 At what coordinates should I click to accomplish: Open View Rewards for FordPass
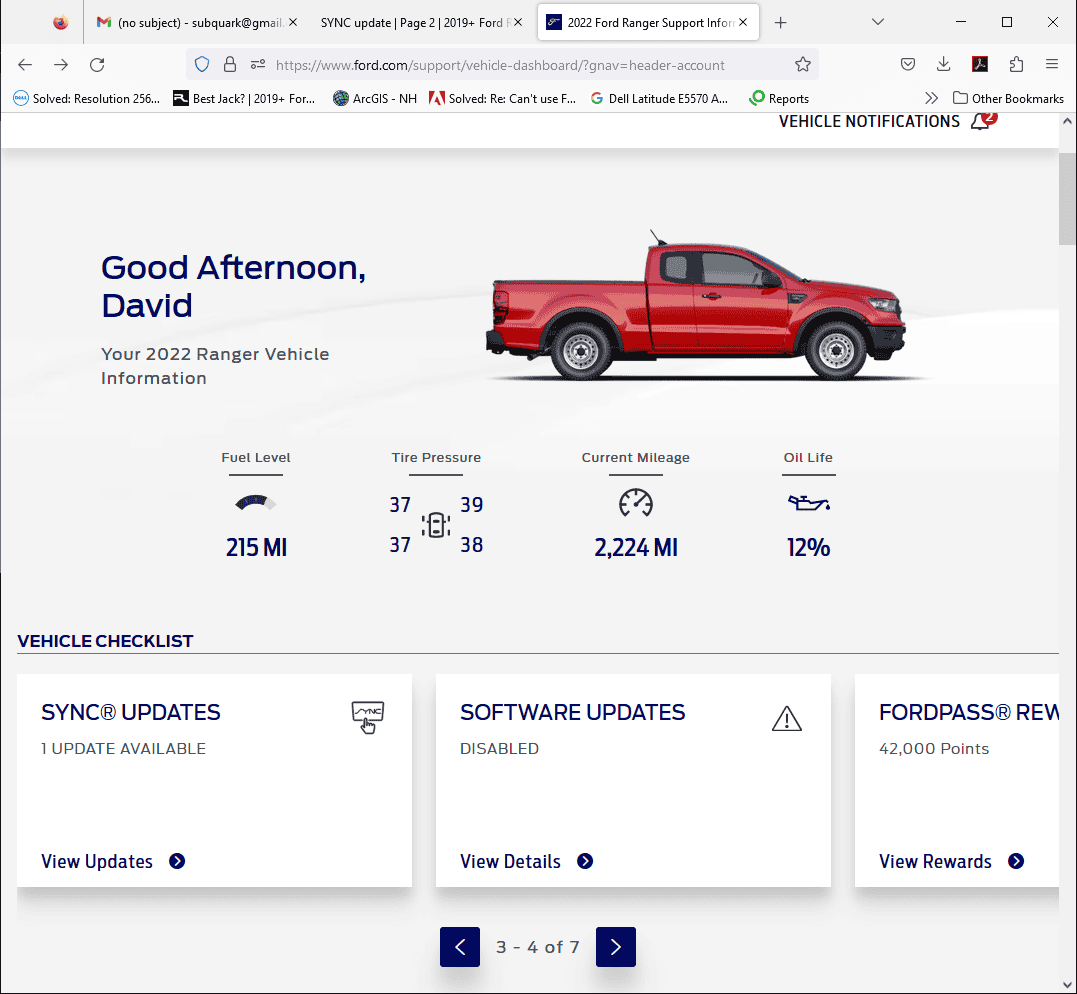tap(936, 861)
